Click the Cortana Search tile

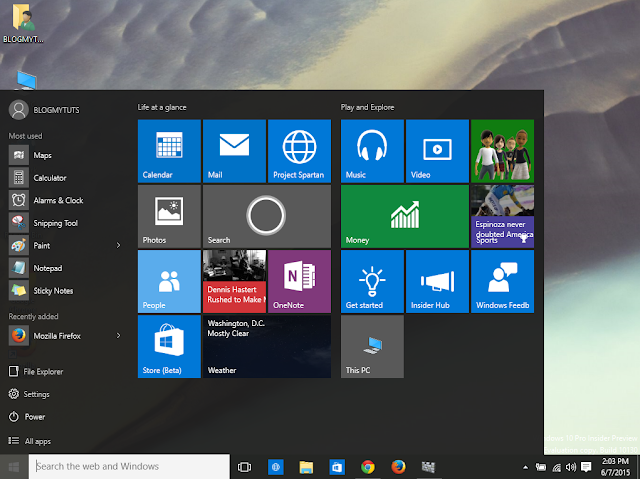click(267, 216)
